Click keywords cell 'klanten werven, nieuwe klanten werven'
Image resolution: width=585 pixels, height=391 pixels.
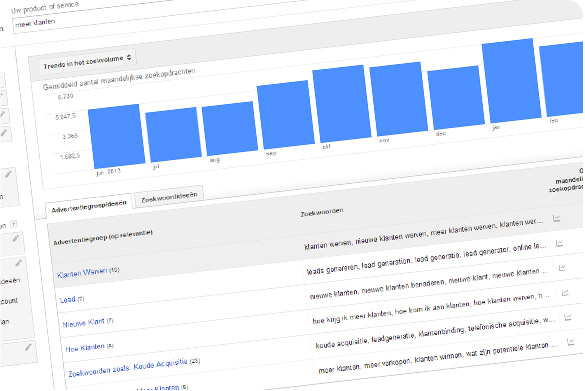coord(423,234)
